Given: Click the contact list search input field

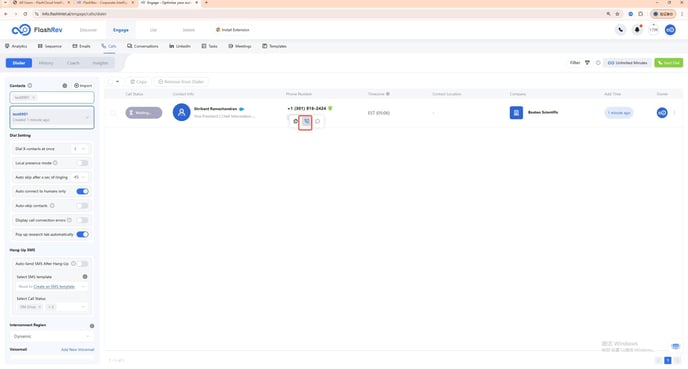Looking at the screenshot, I should tap(52, 97).
